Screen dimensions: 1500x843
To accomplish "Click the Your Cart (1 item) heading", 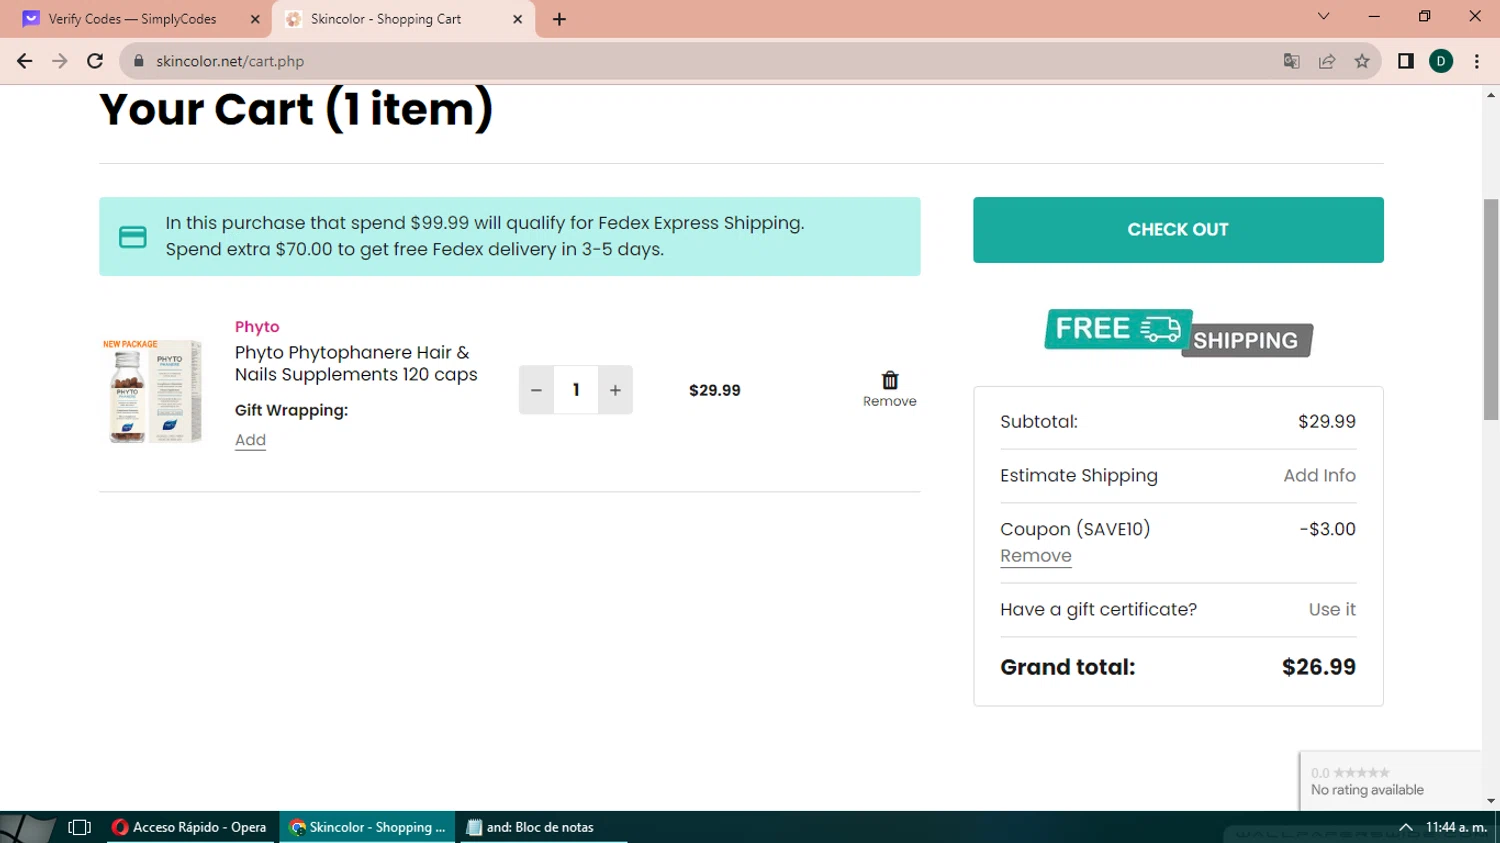I will click(x=296, y=109).
